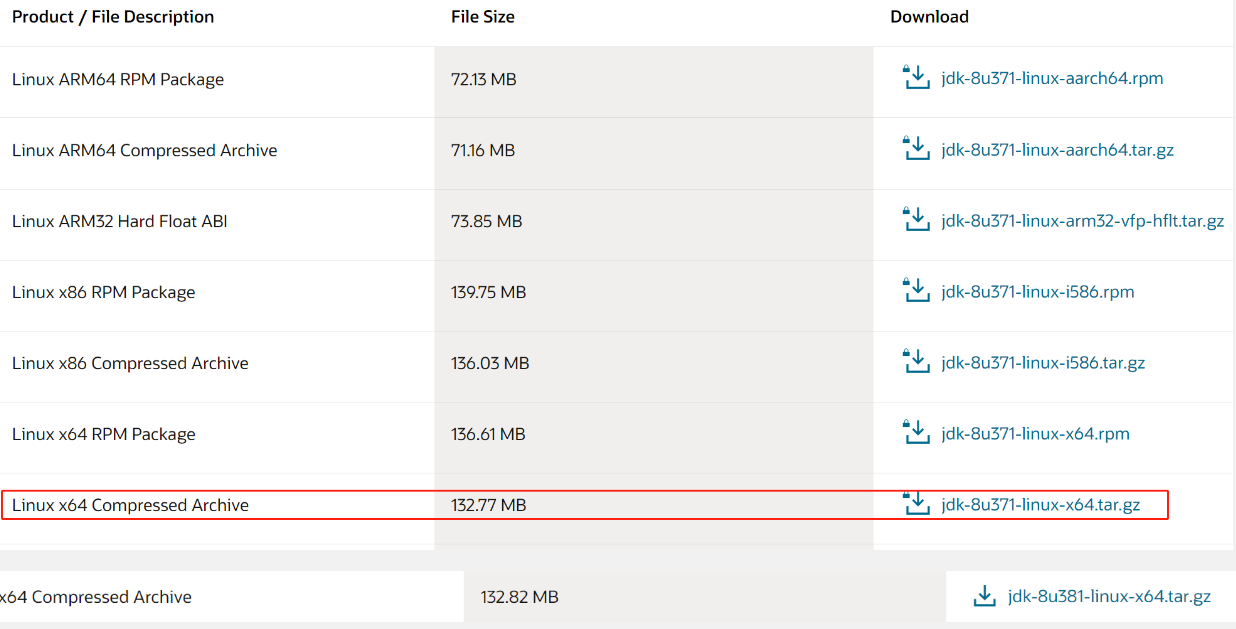
Task: Select Linux ARM64 RPM Package text
Action: pyautogui.click(x=118, y=79)
